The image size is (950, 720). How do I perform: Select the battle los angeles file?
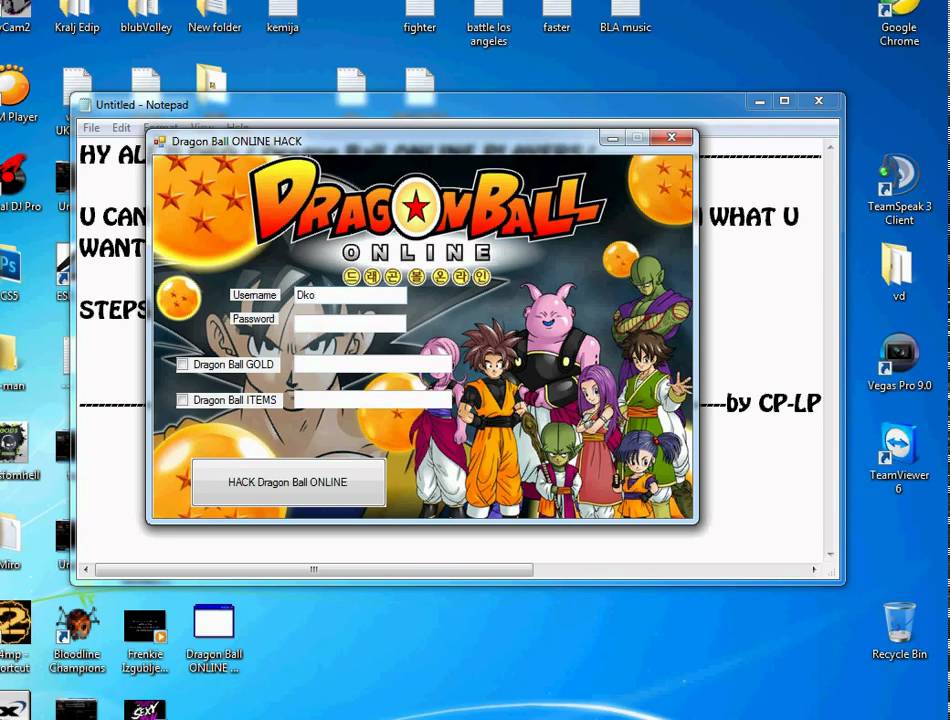[488, 24]
